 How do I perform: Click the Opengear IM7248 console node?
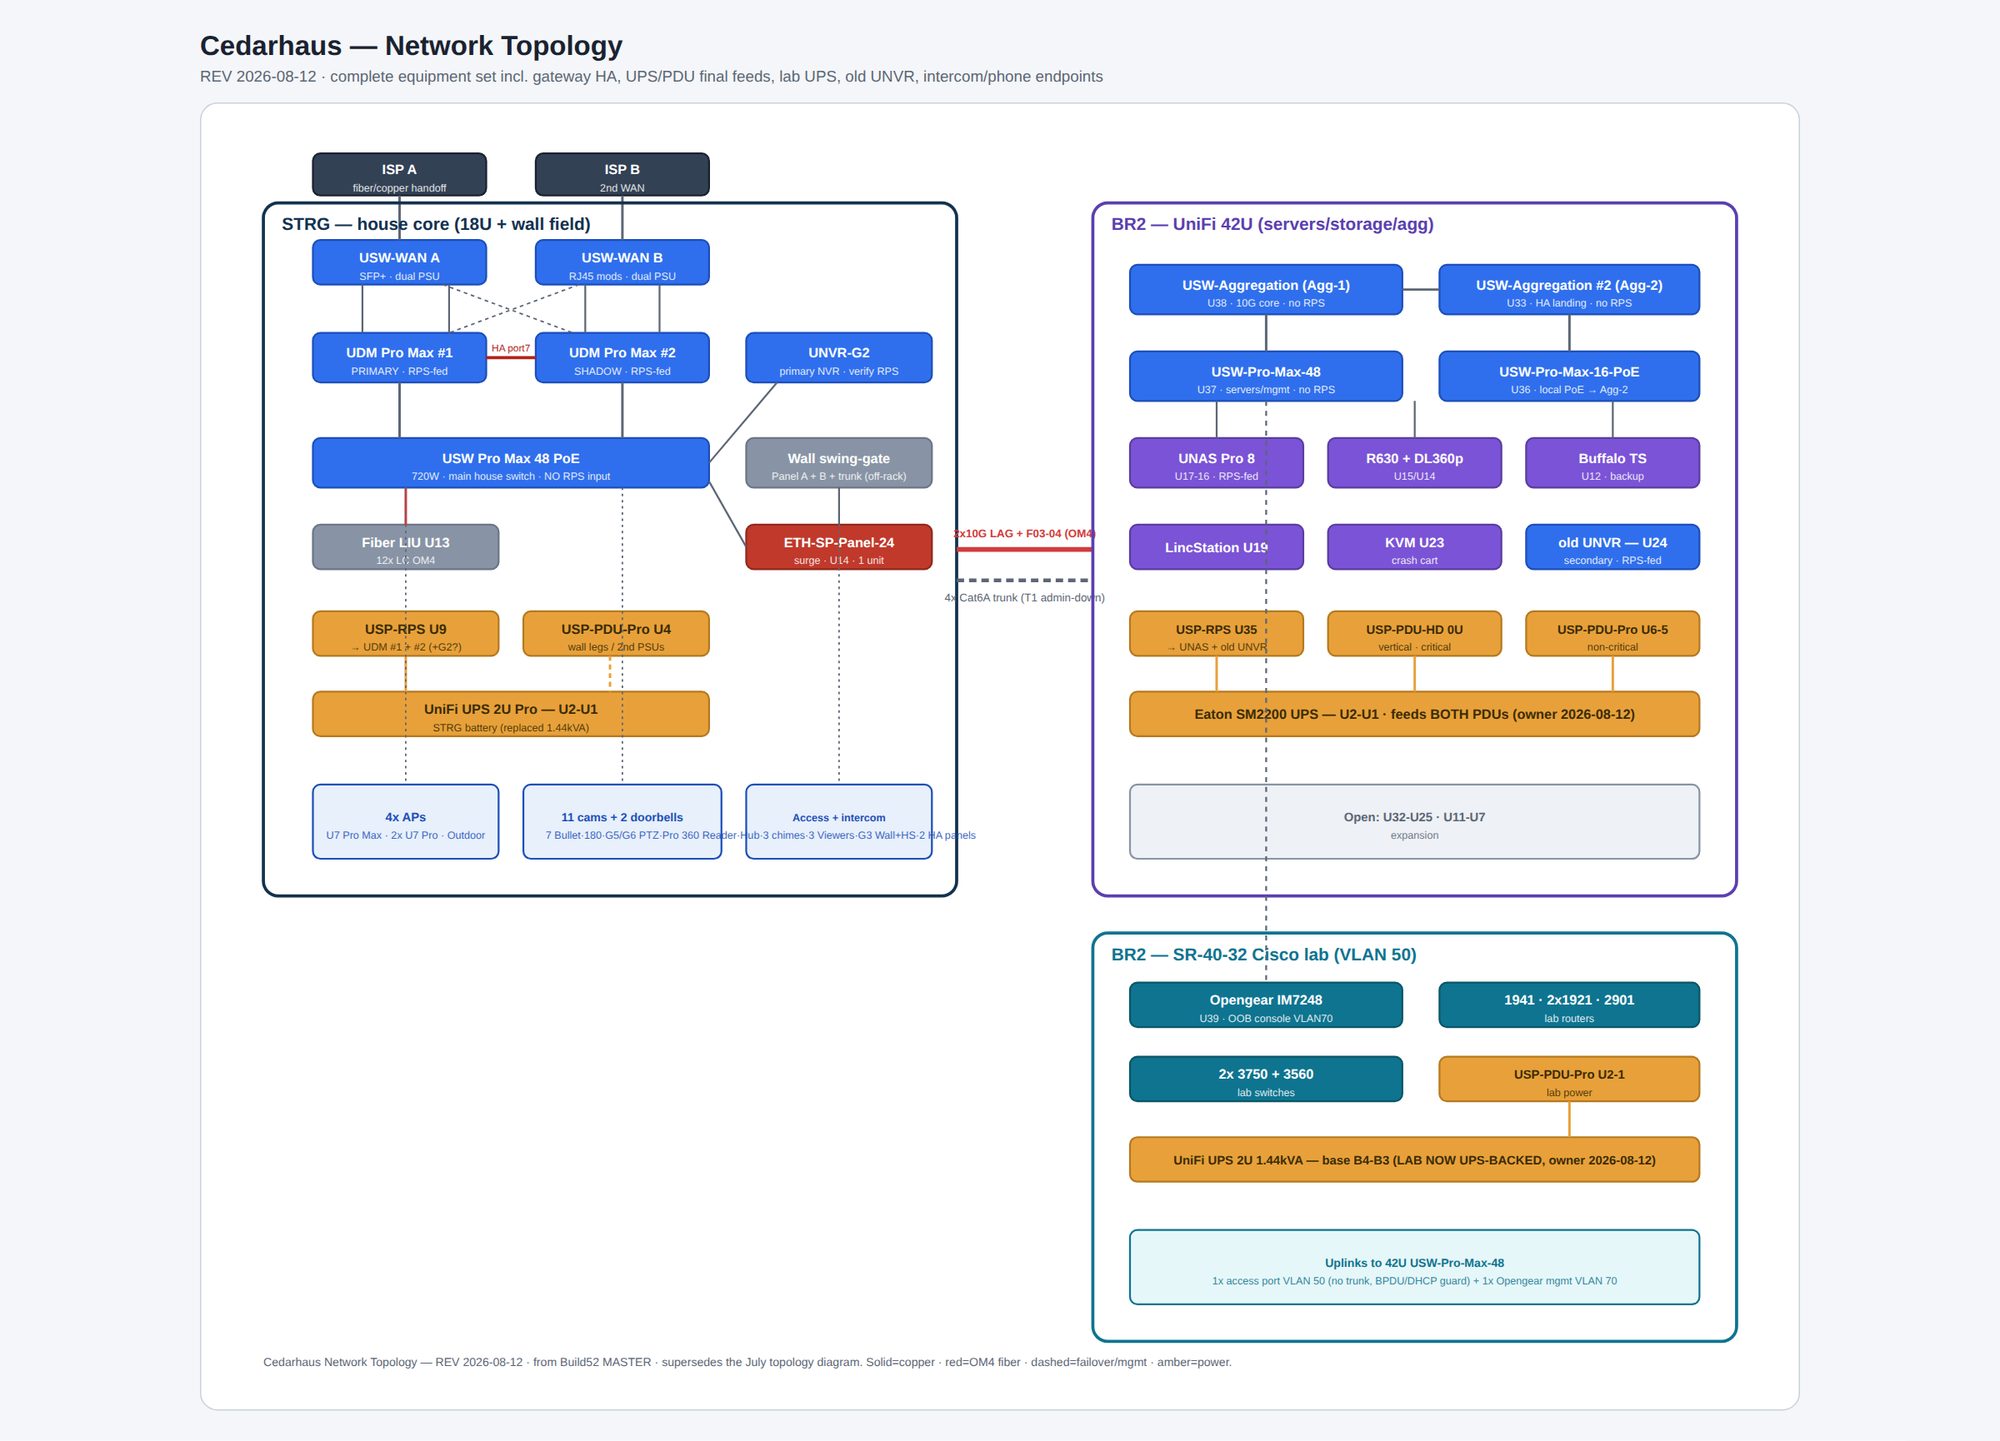click(1266, 1005)
